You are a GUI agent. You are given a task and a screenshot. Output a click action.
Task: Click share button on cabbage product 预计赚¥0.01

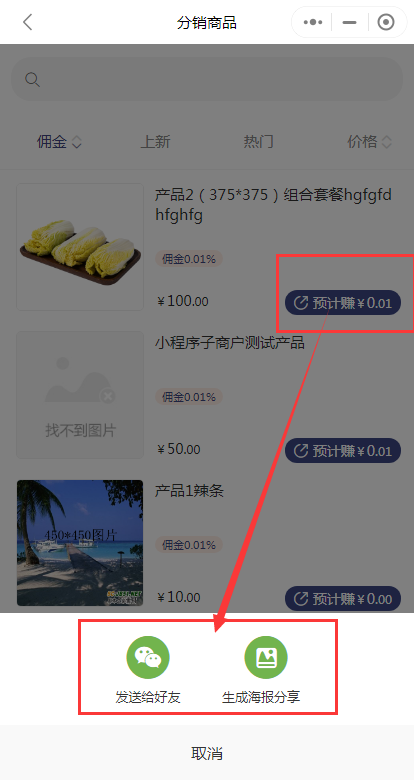[343, 302]
